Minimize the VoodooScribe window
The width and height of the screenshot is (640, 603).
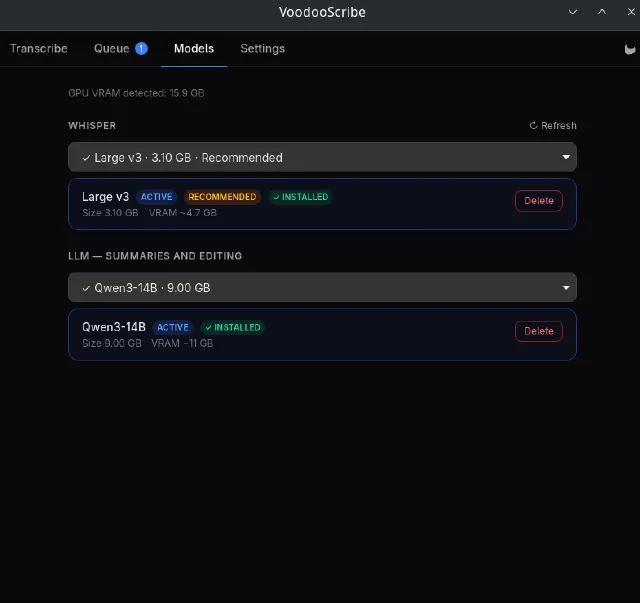(573, 12)
